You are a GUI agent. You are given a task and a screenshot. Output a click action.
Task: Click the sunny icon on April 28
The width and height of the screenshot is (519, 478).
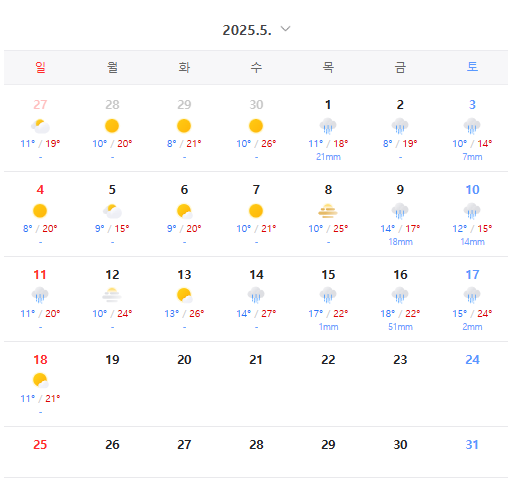[112, 126]
